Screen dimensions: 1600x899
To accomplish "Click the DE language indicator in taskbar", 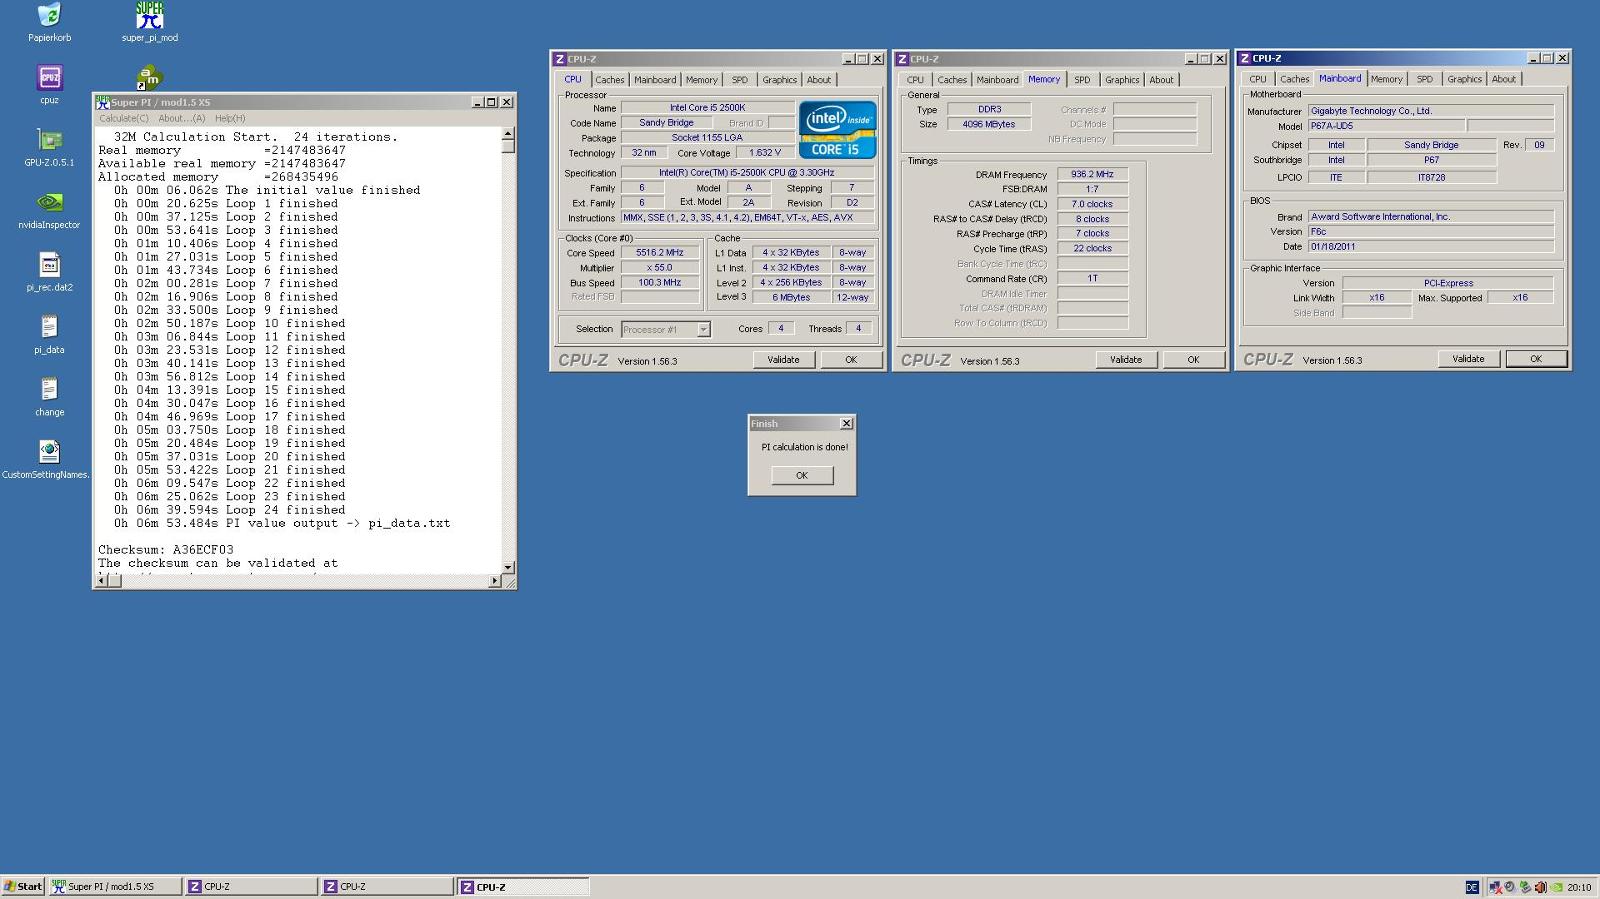I will click(1472, 887).
